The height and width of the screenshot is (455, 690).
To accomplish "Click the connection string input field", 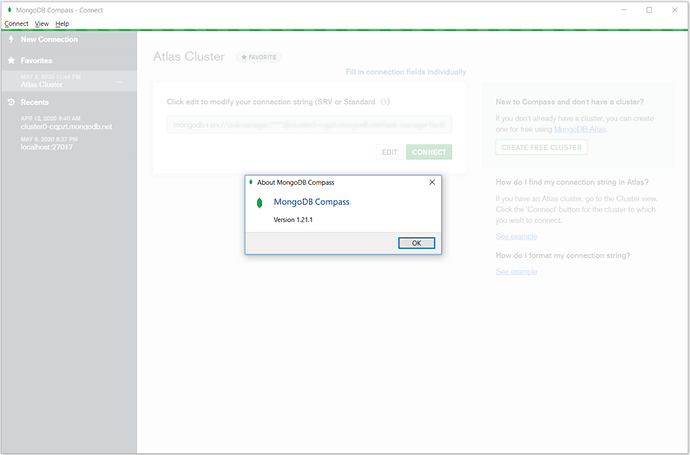I will point(309,125).
